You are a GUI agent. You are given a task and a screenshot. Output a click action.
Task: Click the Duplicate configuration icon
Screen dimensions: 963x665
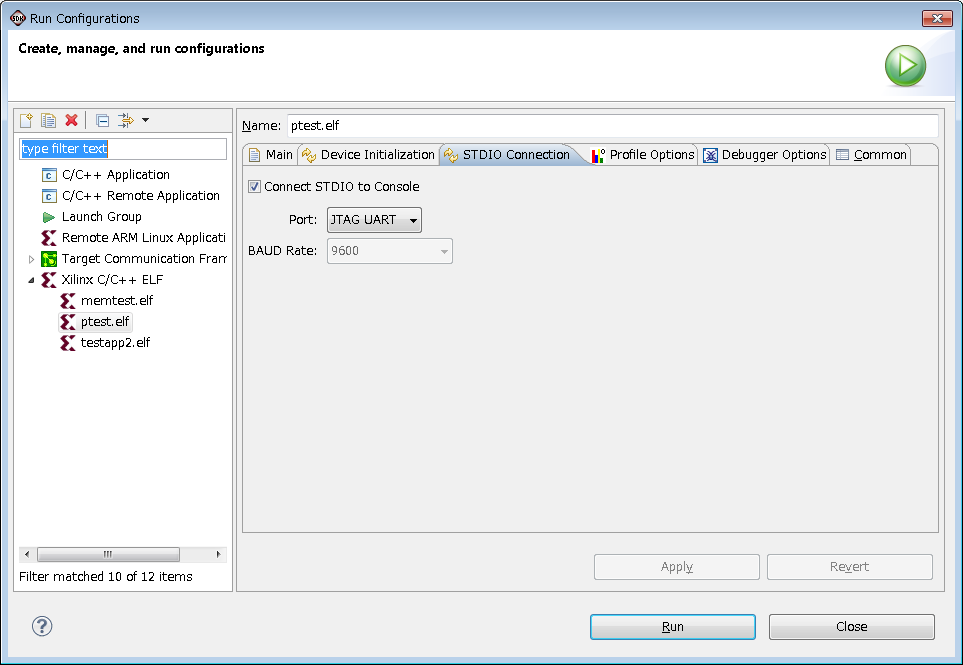(x=48, y=121)
